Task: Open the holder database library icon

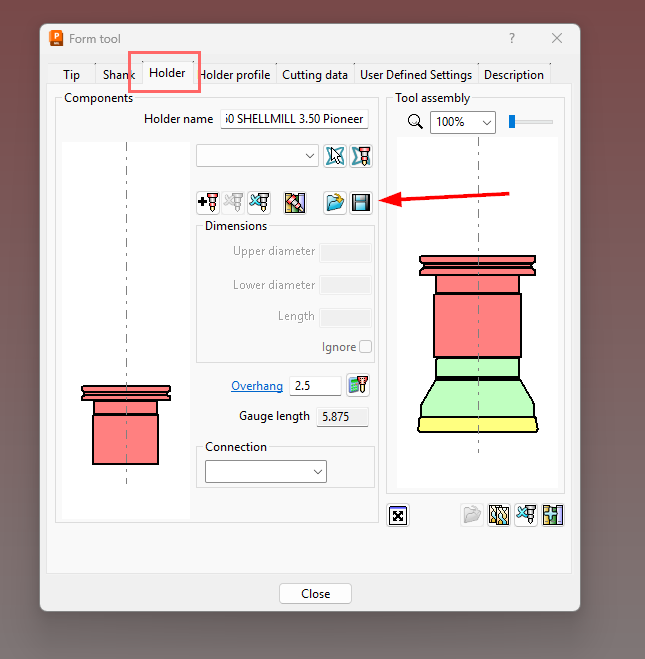Action: pyautogui.click(x=294, y=203)
